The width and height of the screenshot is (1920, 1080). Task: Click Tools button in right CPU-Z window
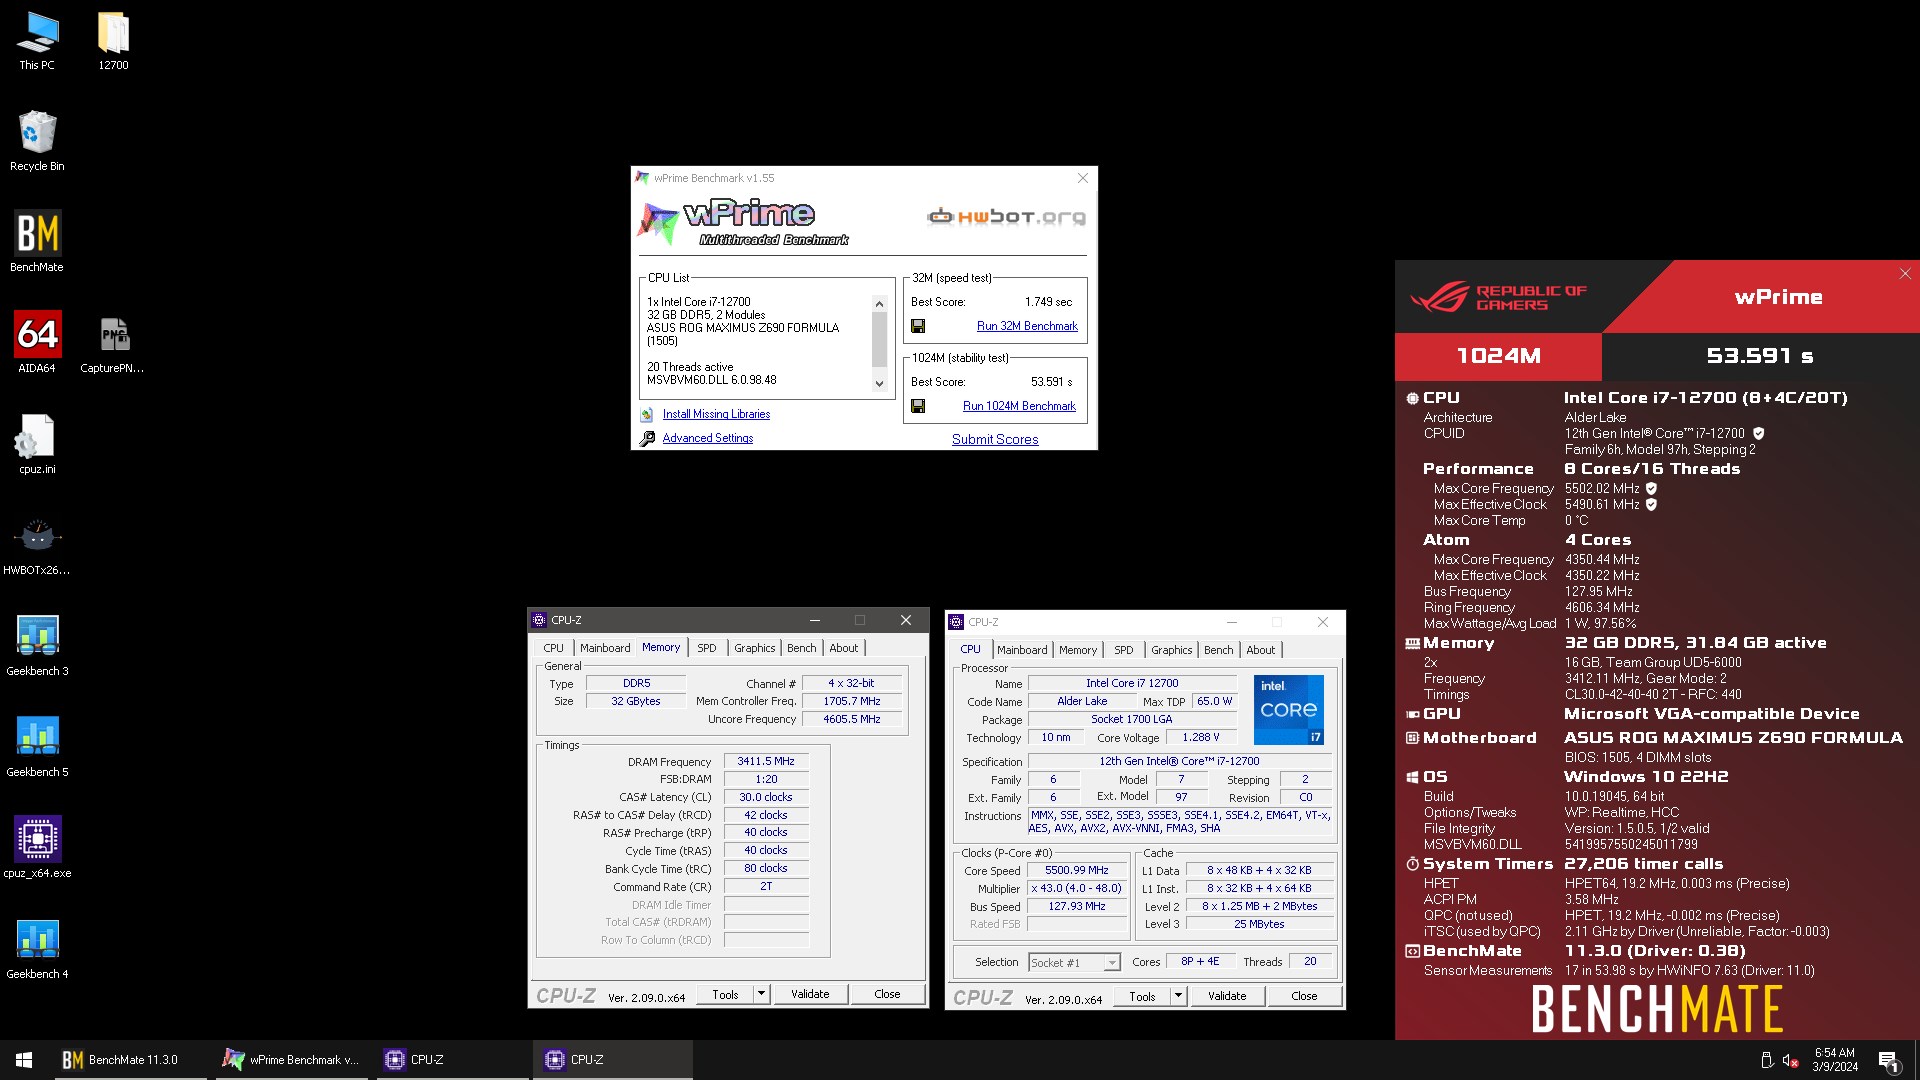coord(1142,996)
